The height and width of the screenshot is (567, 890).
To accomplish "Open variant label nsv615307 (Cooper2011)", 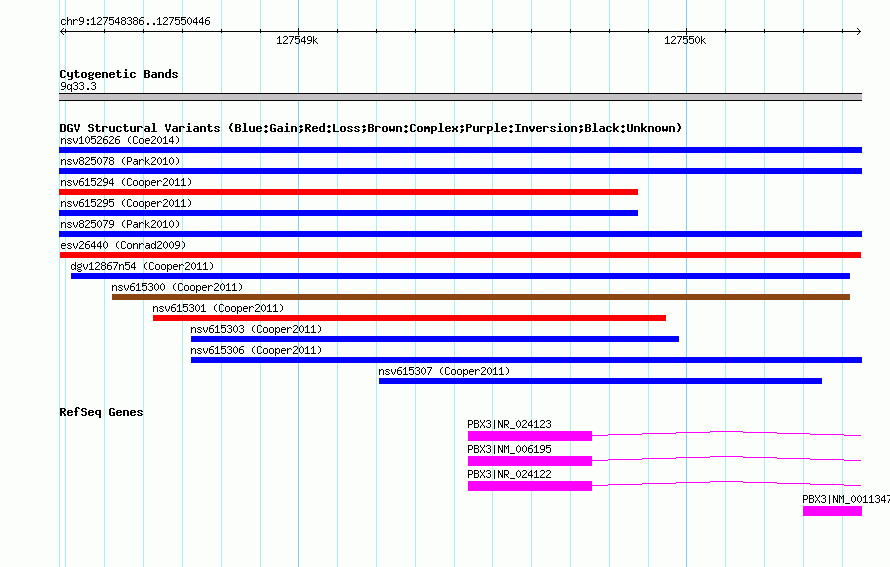I will coord(444,371).
